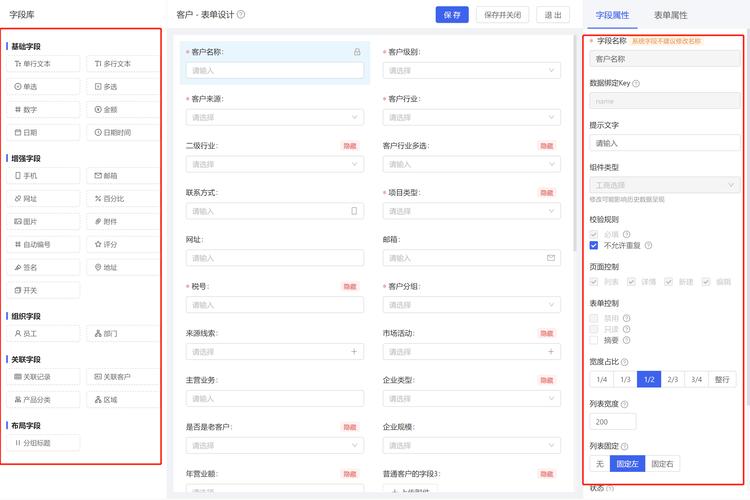Click the blue 保存 button
750x500 pixels.
(452, 15)
